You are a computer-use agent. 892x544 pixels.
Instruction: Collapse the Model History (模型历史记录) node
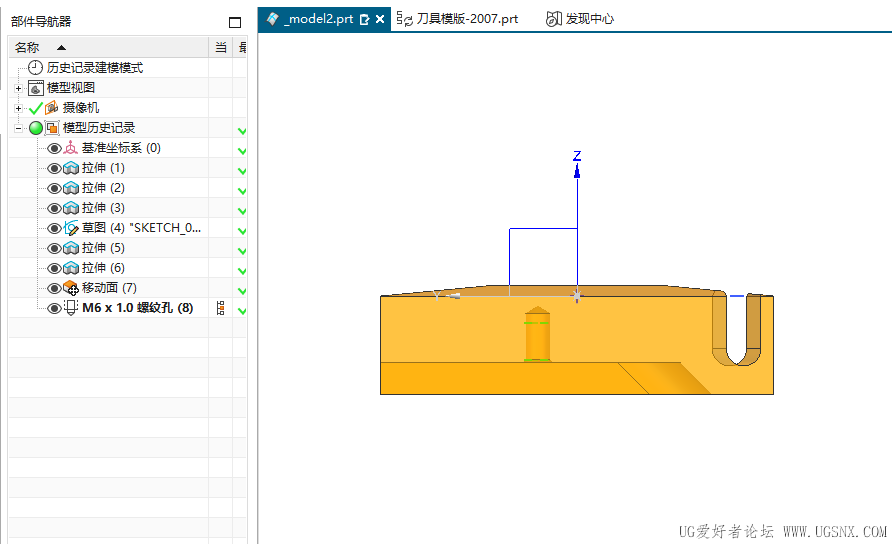[x=18, y=128]
